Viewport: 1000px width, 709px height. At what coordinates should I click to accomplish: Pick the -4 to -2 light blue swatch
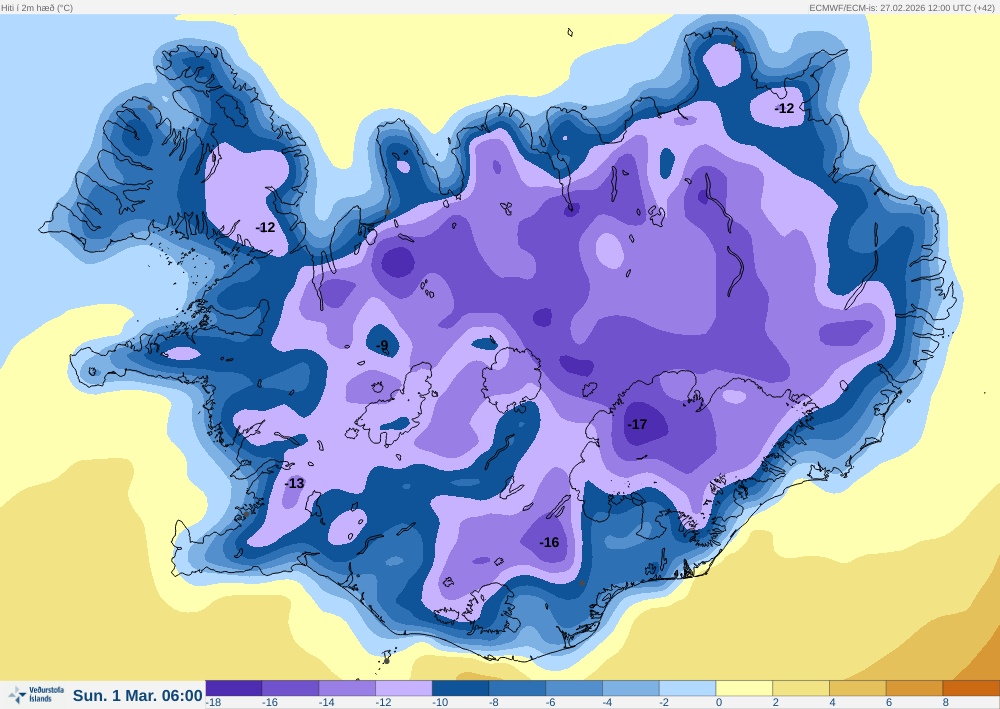click(x=631, y=688)
